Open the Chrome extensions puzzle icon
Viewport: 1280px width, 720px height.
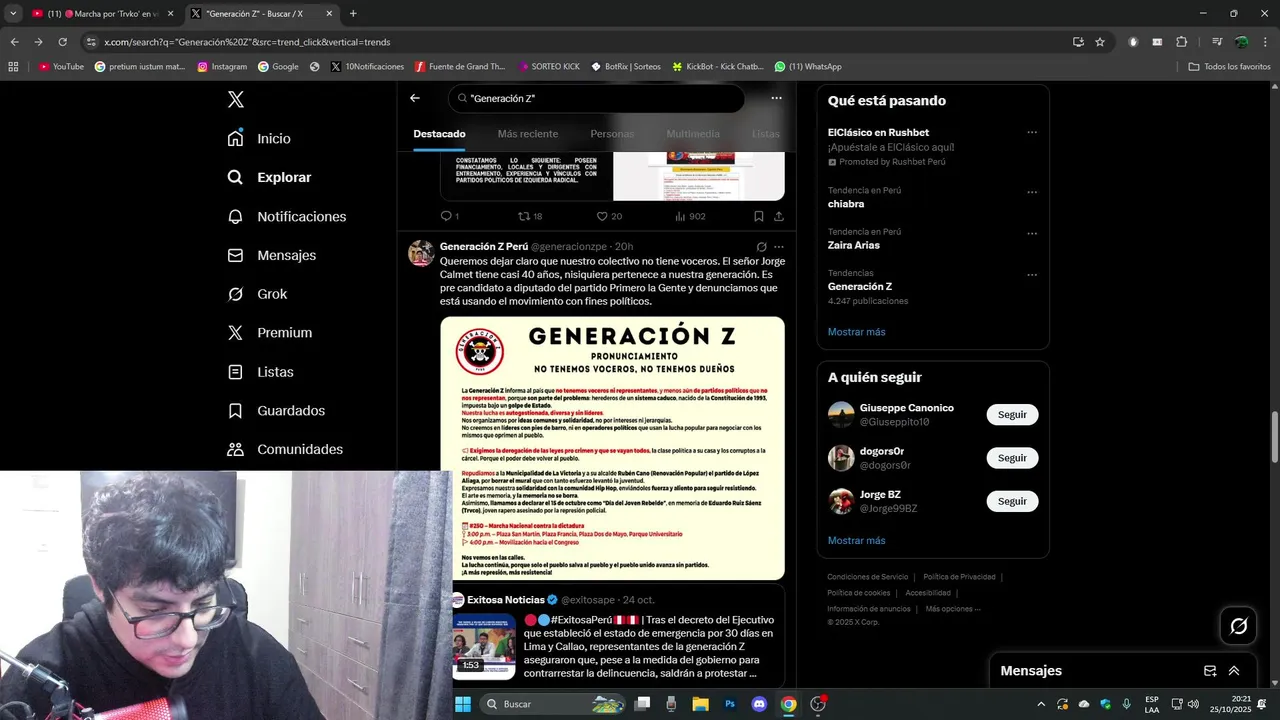(1182, 42)
